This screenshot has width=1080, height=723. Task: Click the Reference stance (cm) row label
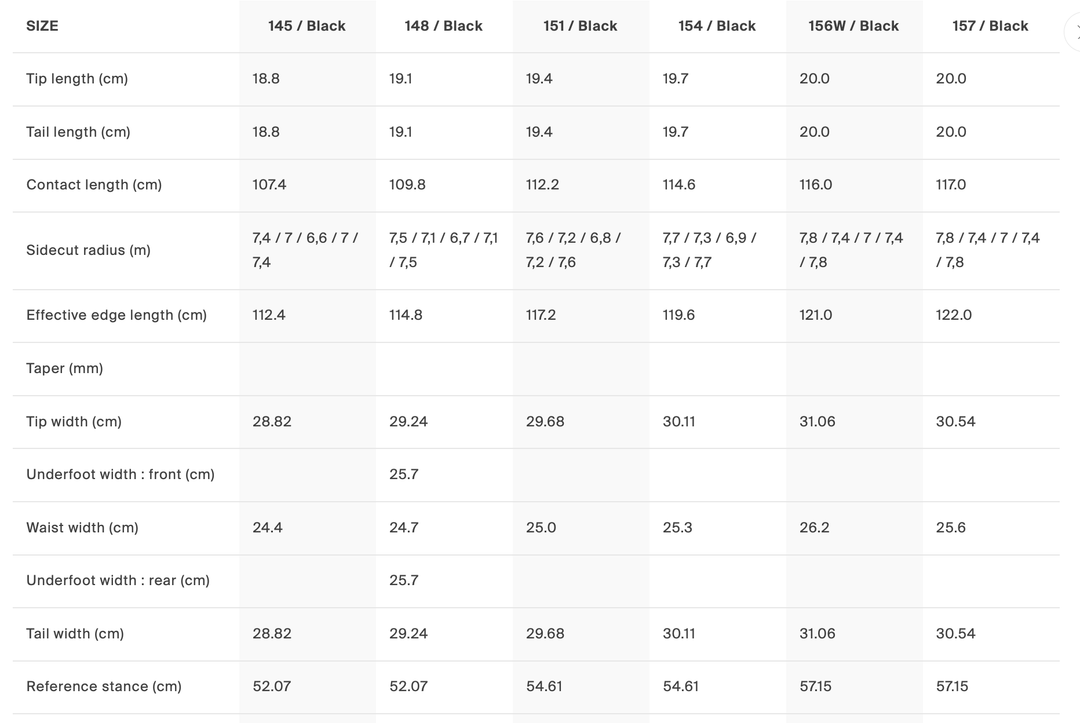104,686
